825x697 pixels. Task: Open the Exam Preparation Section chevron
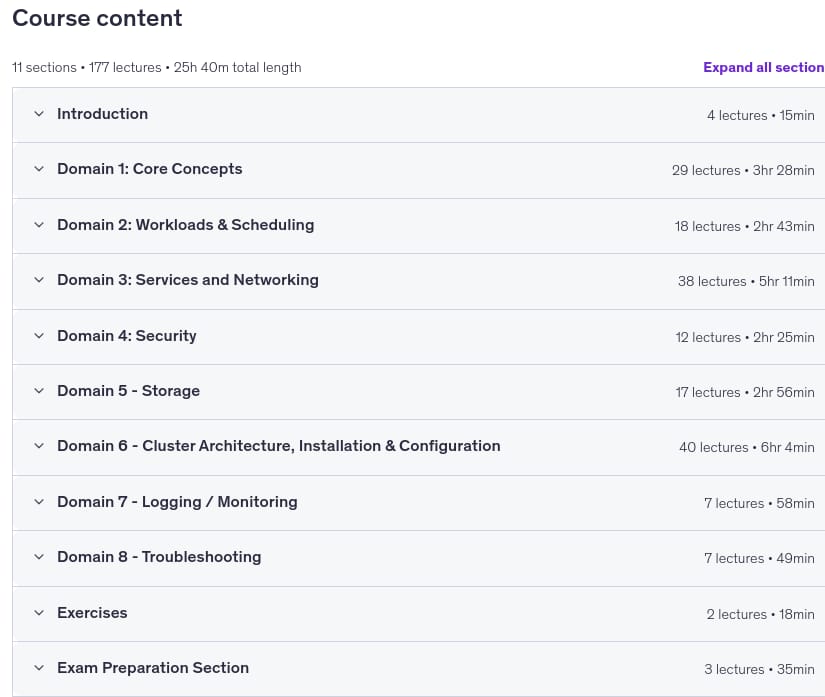pos(39,668)
